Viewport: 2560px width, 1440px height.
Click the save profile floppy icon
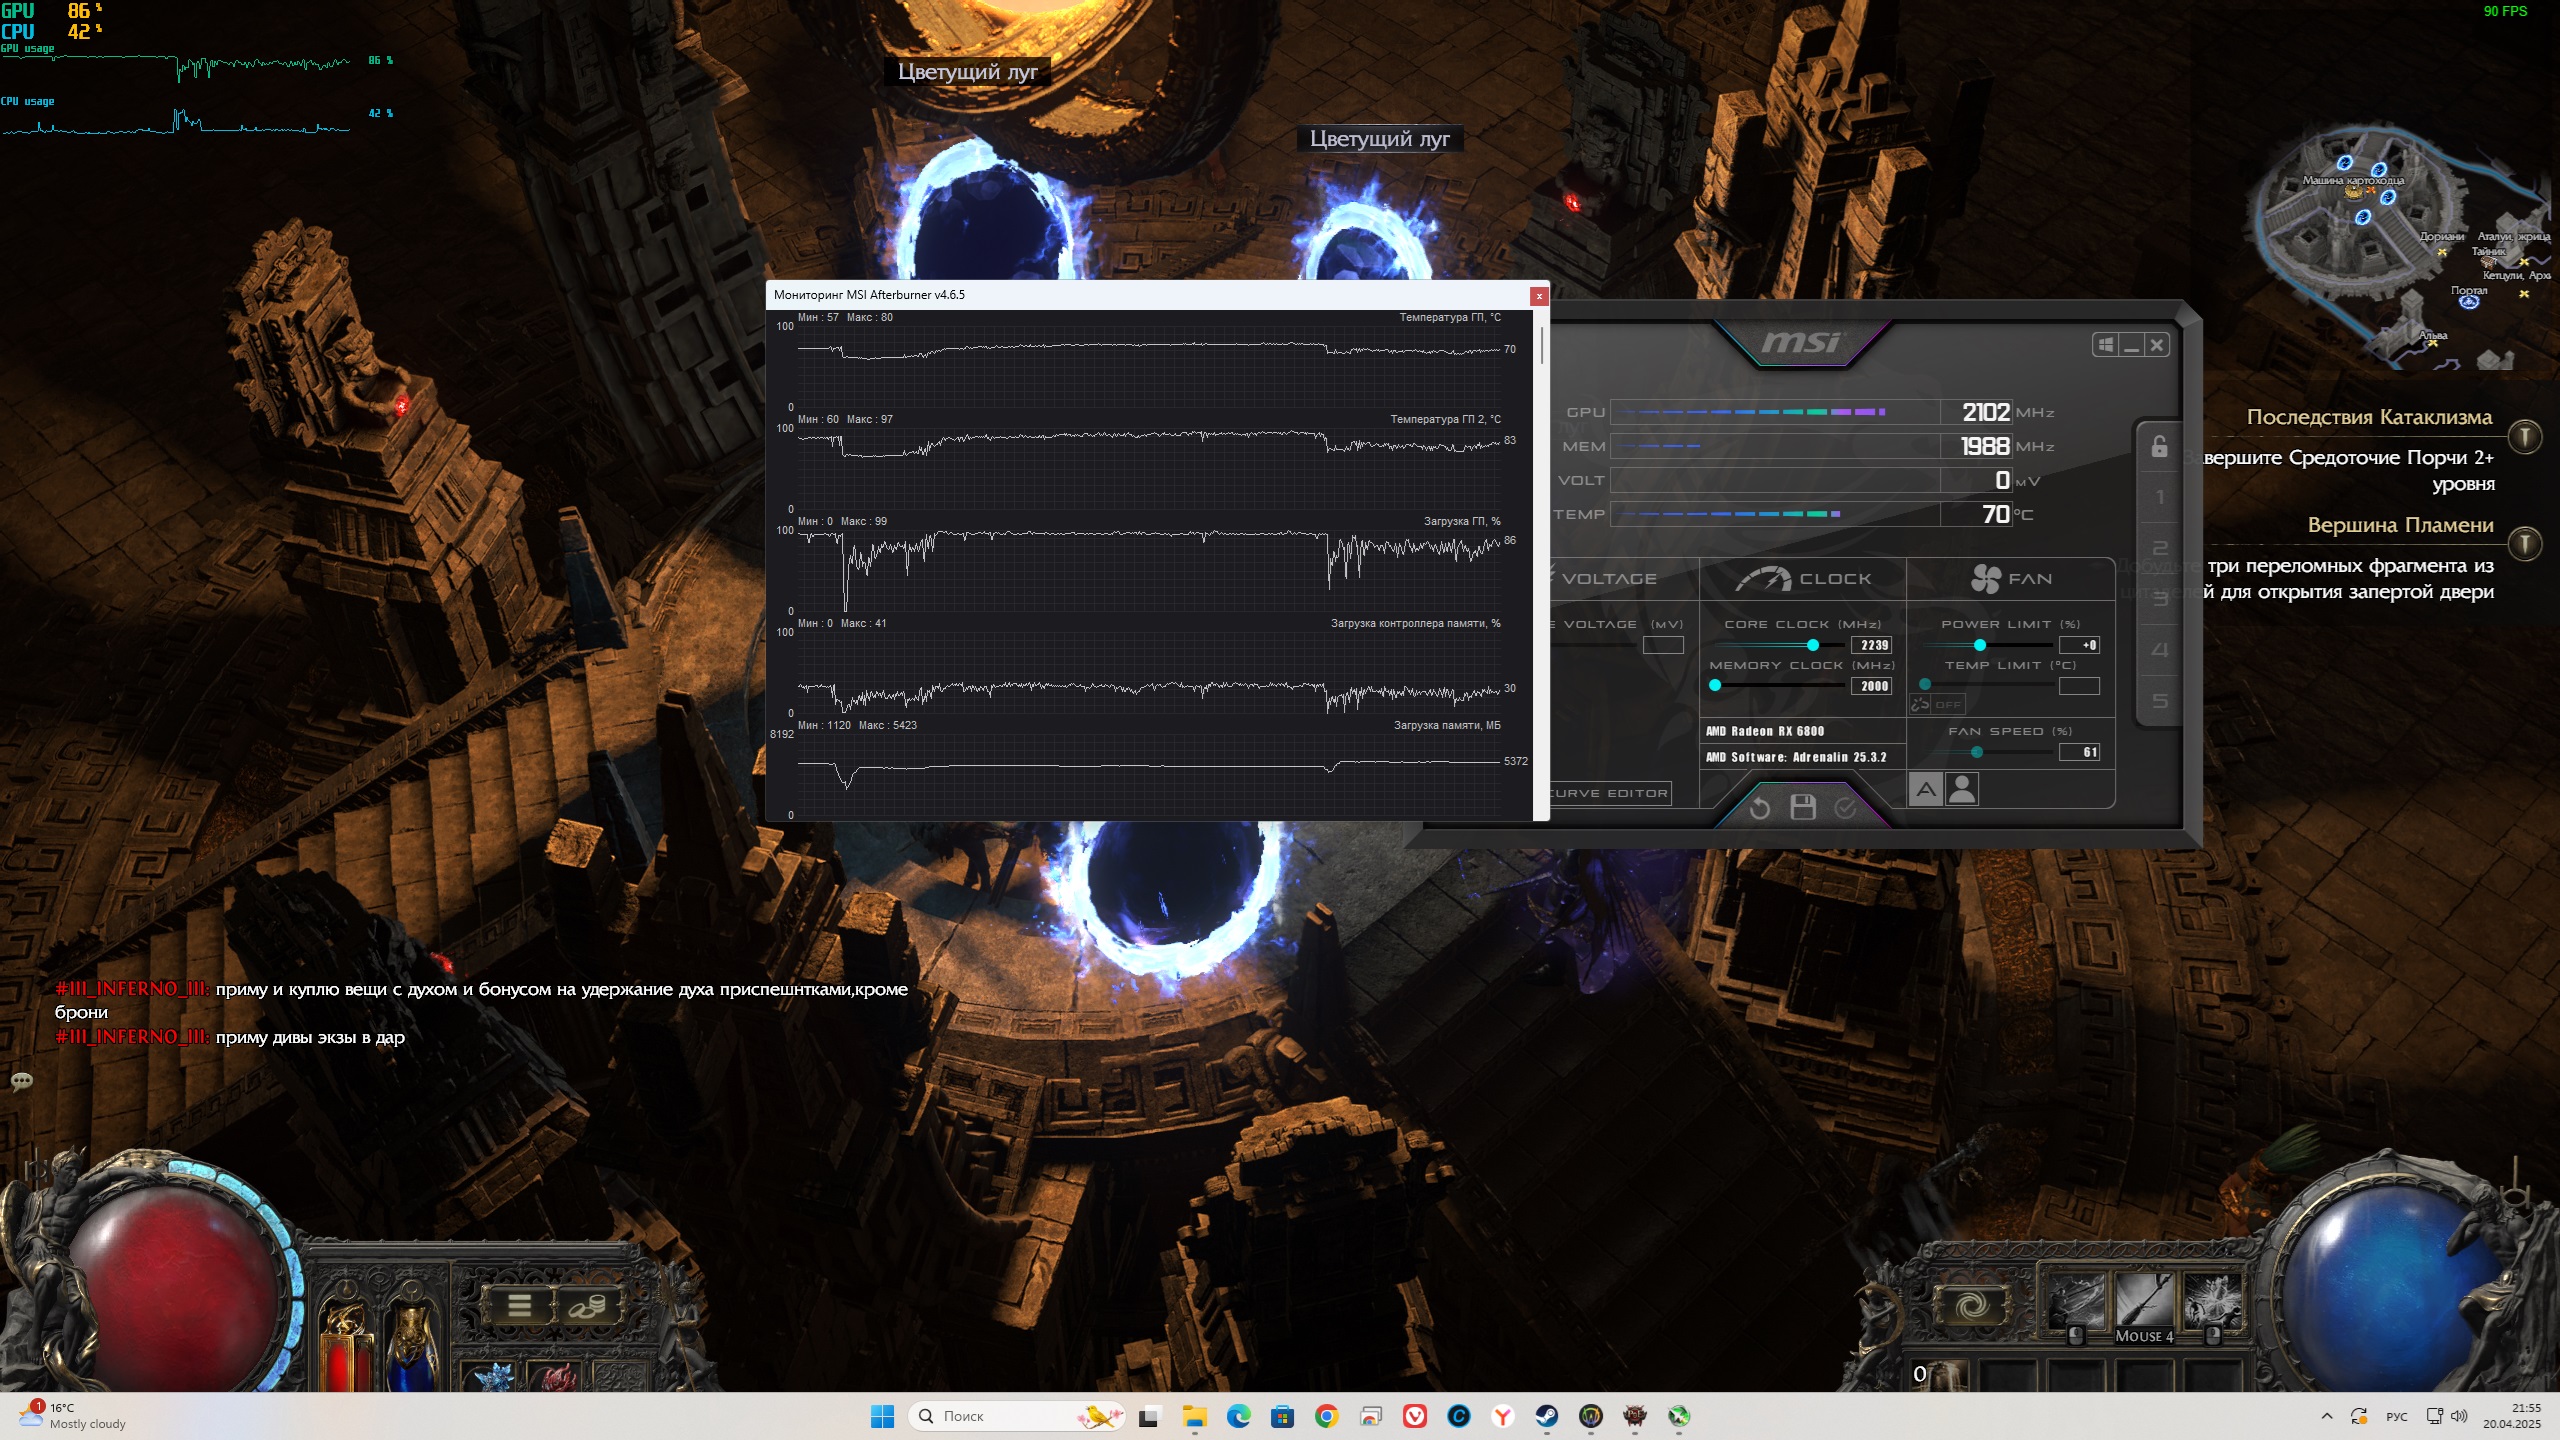[1802, 807]
